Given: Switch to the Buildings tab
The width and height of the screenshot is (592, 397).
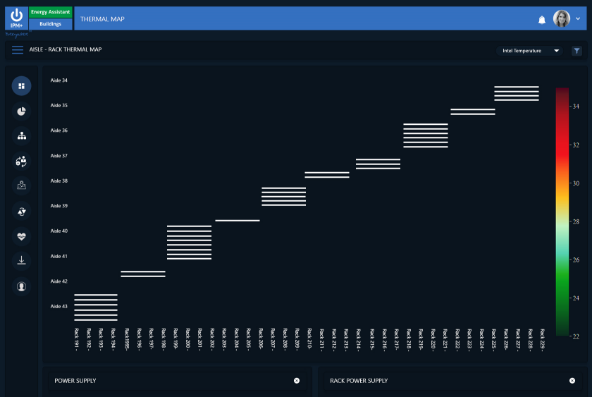Looking at the screenshot, I should click(51, 24).
